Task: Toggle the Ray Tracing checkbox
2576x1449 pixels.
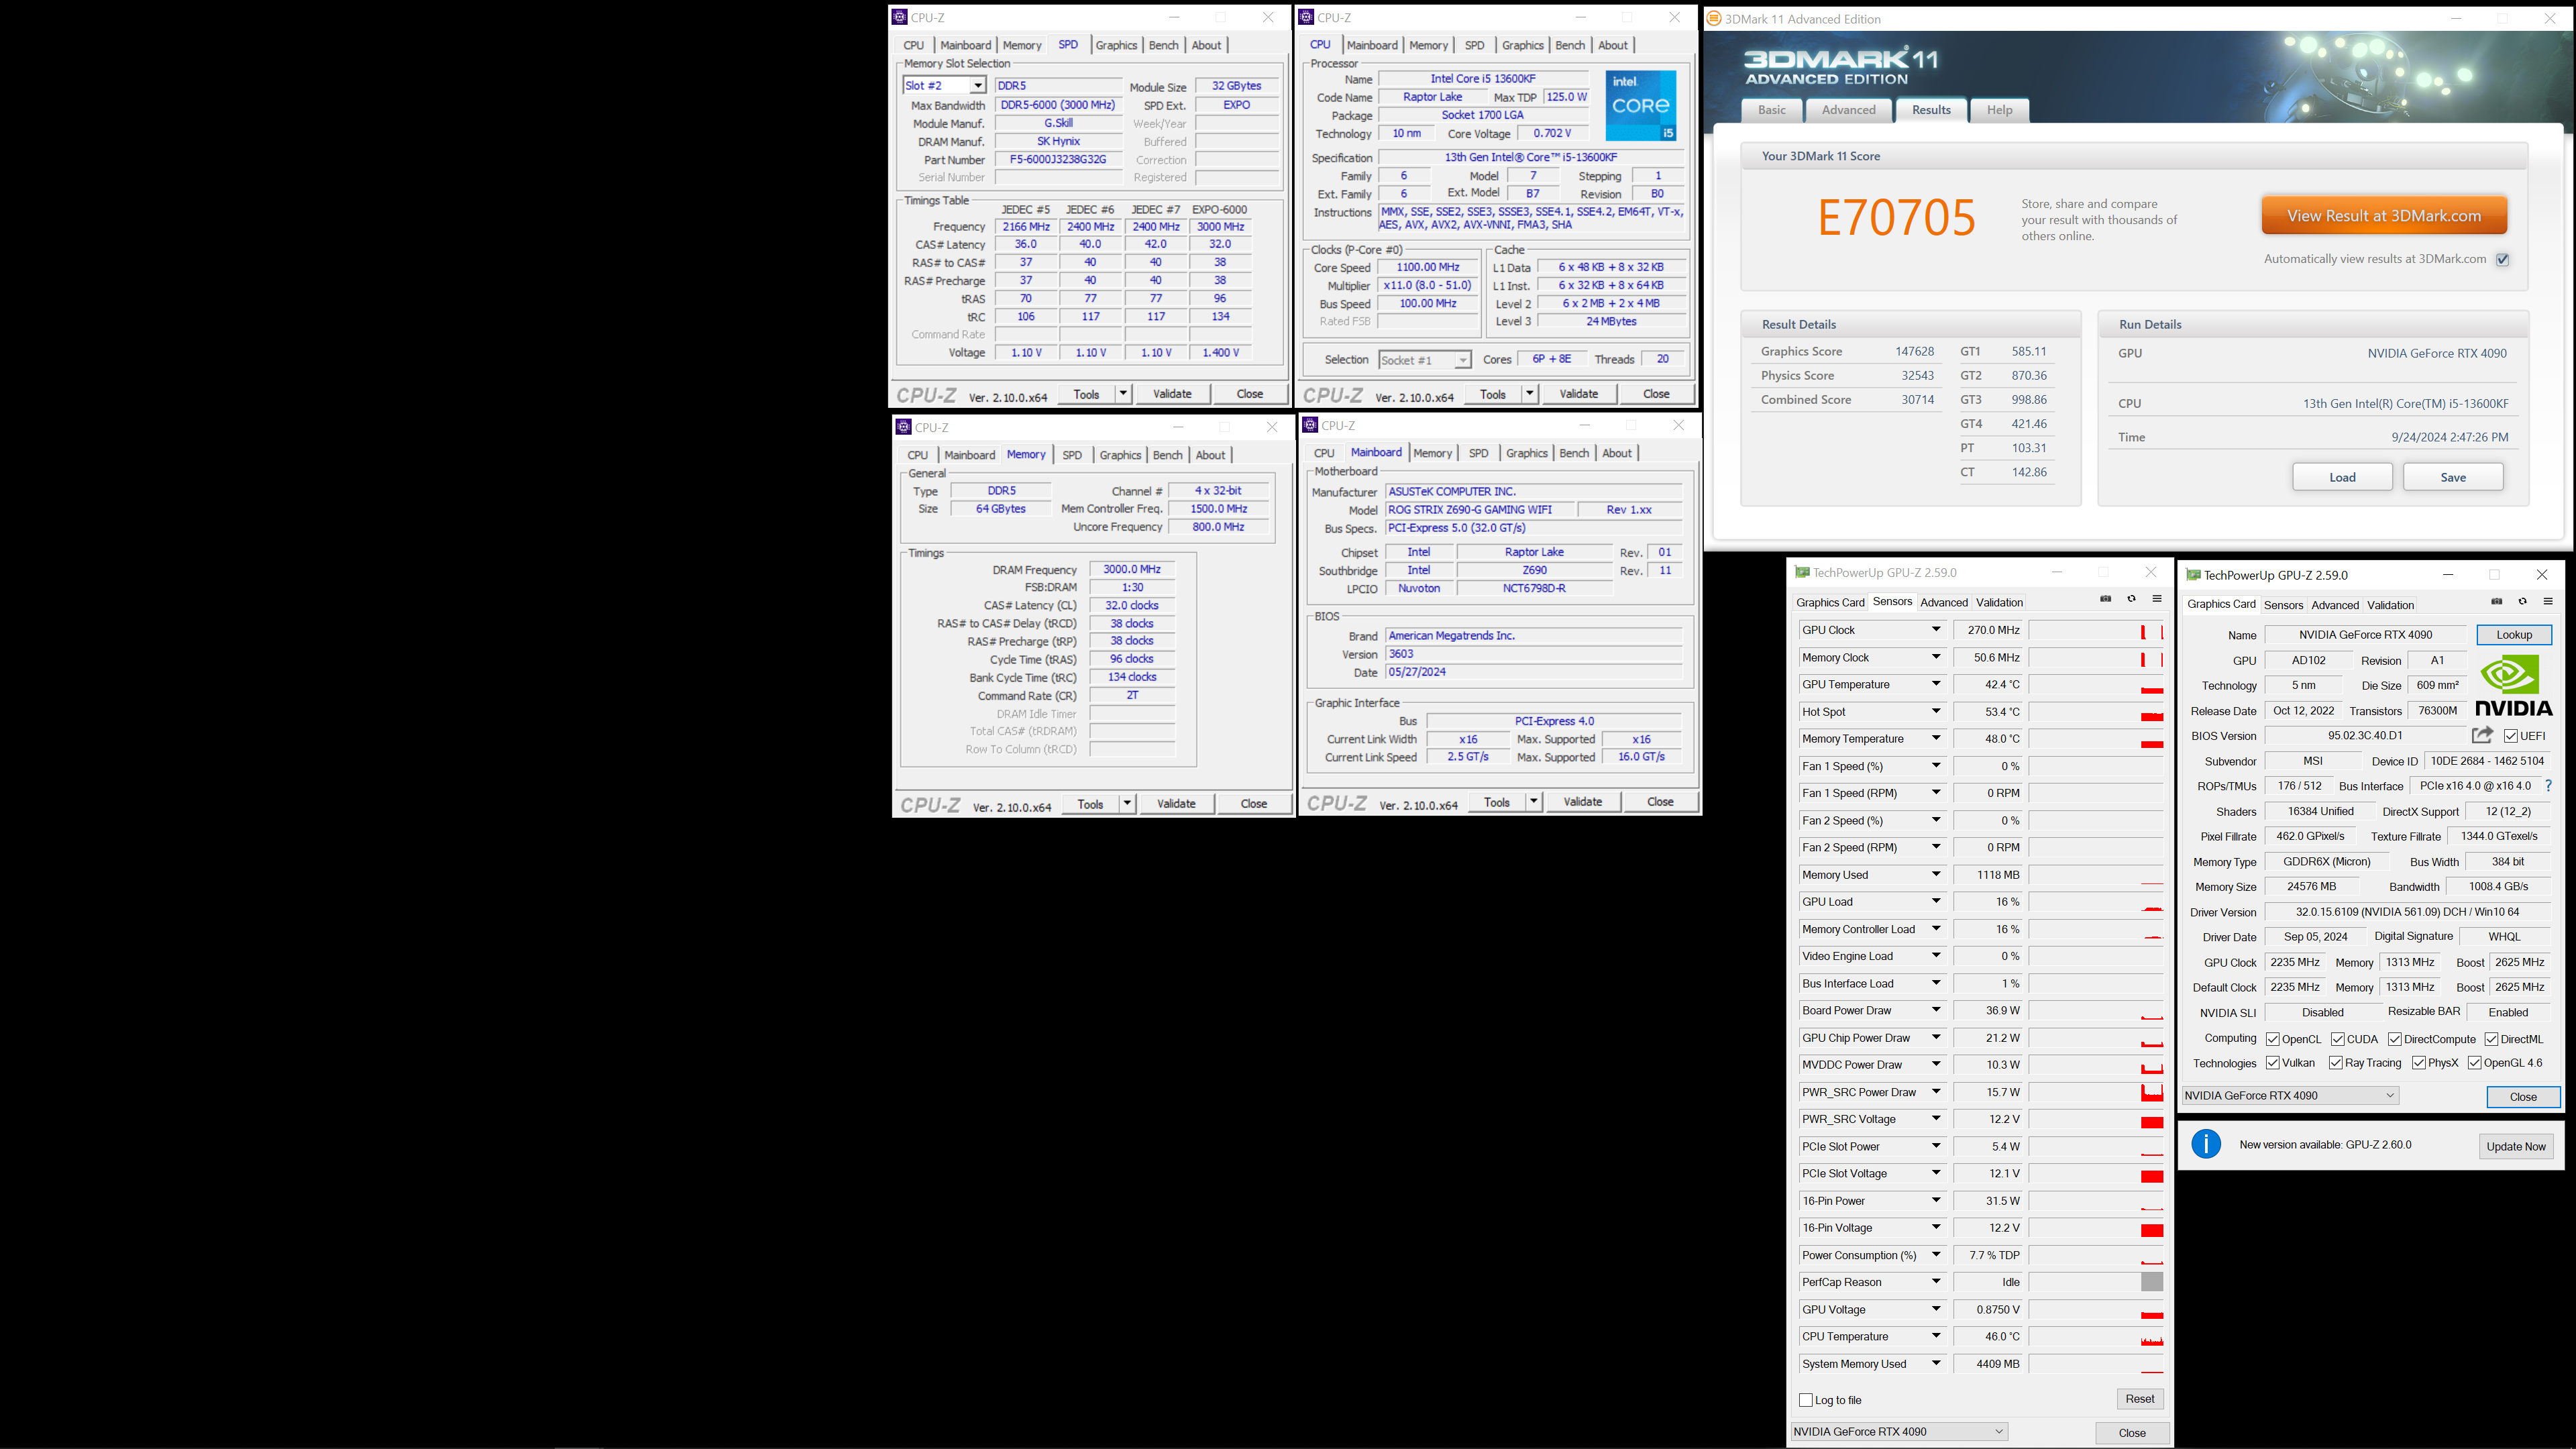Action: point(2336,1063)
